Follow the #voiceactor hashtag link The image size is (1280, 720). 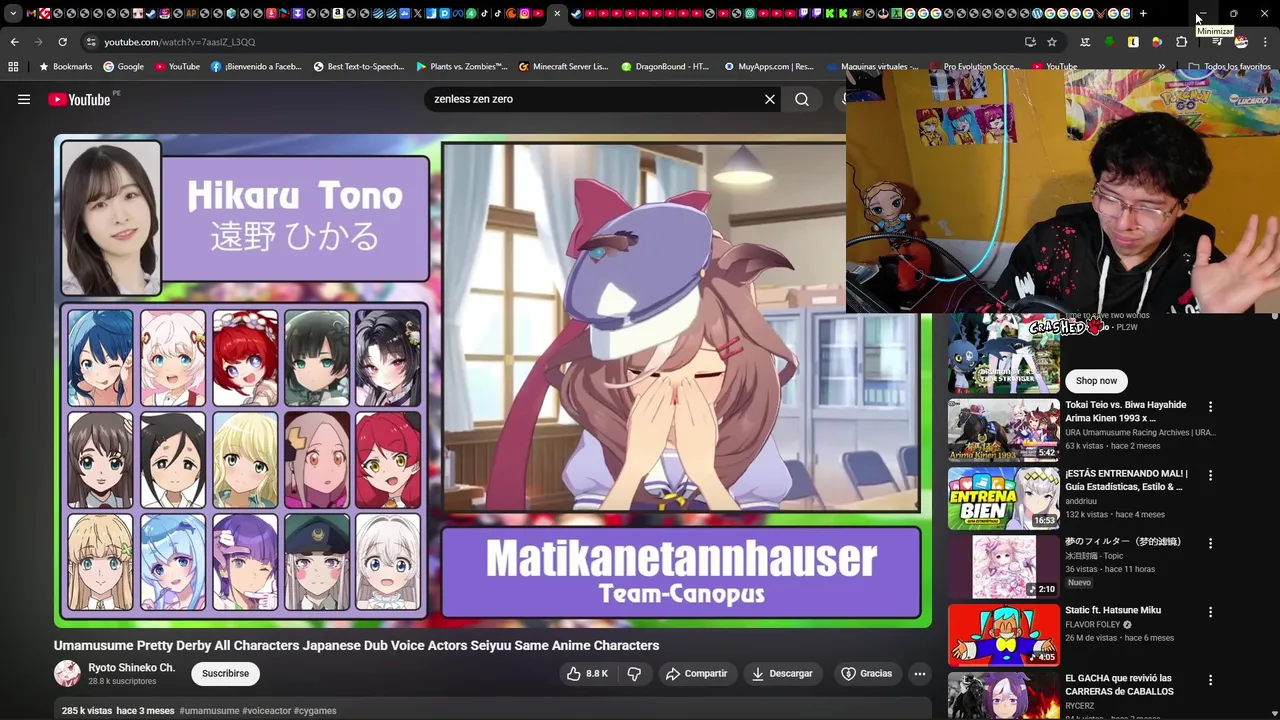[x=266, y=711]
